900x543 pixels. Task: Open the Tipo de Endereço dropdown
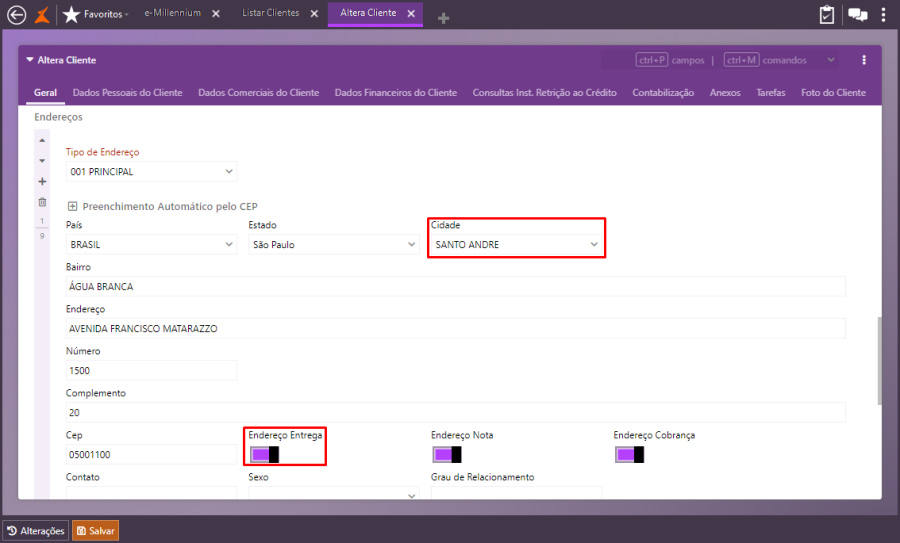pos(152,172)
